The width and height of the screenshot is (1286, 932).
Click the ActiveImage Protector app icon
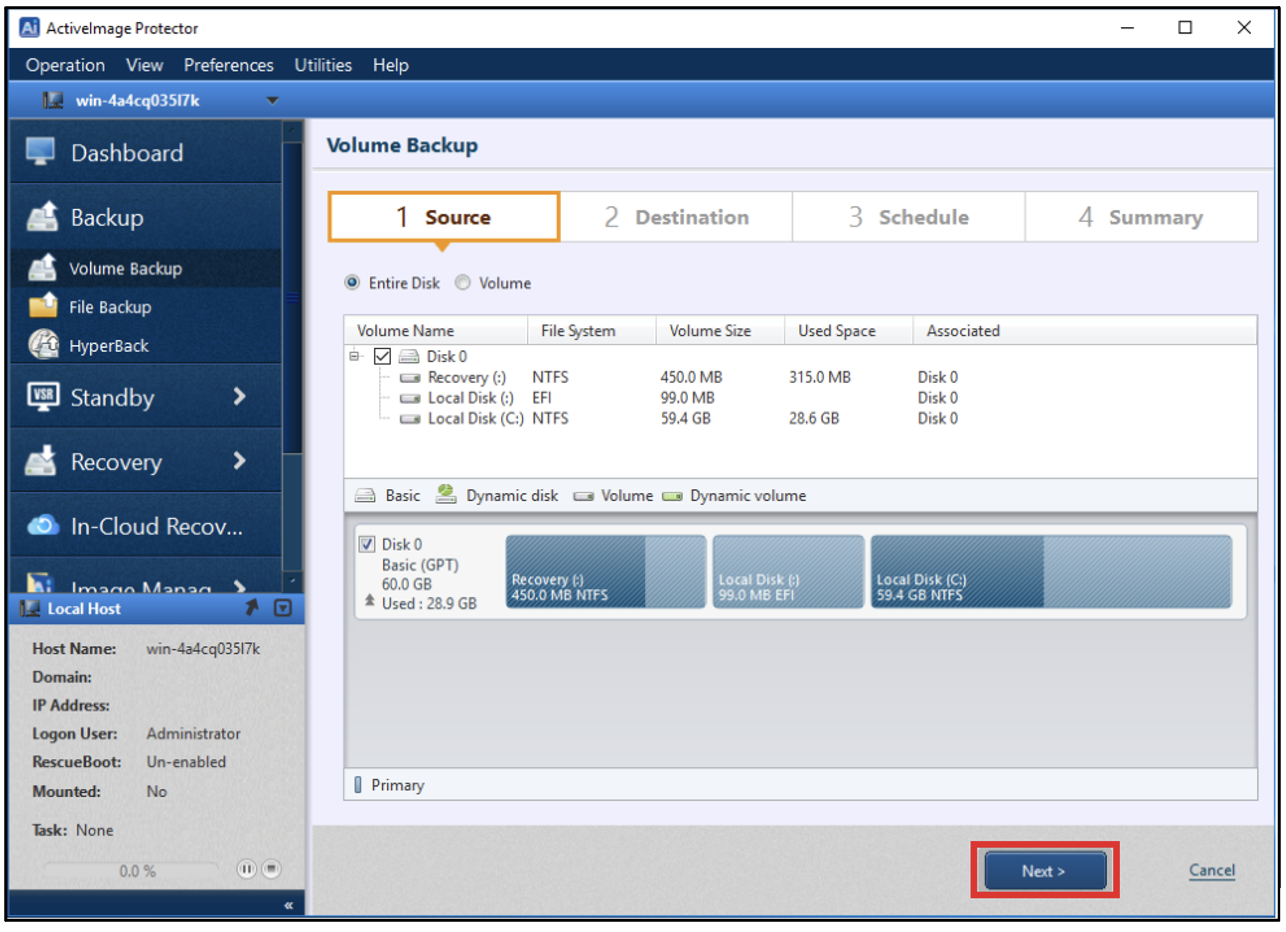(30, 27)
